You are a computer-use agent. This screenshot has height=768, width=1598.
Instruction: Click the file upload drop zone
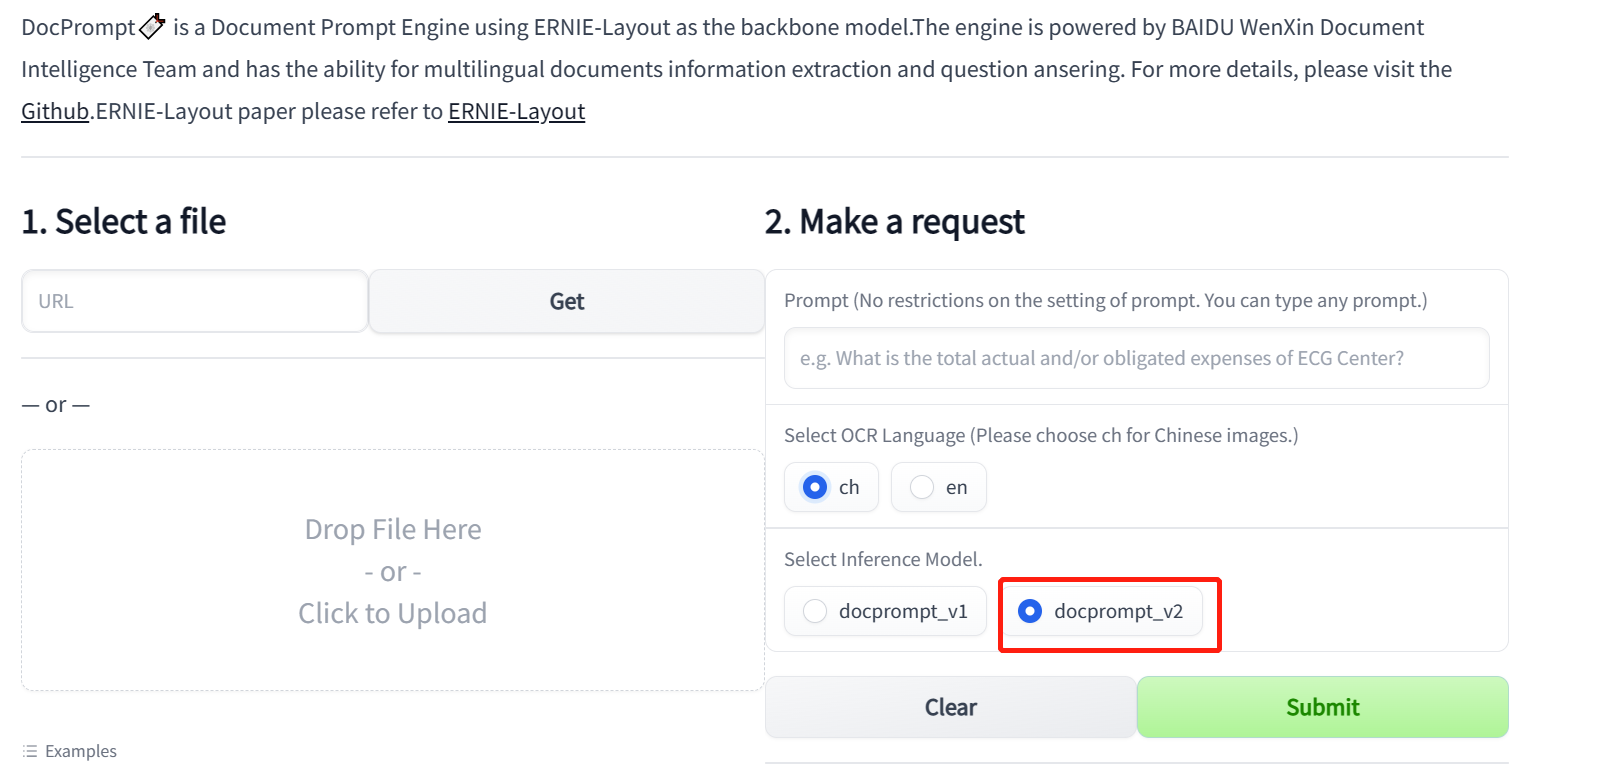392,571
